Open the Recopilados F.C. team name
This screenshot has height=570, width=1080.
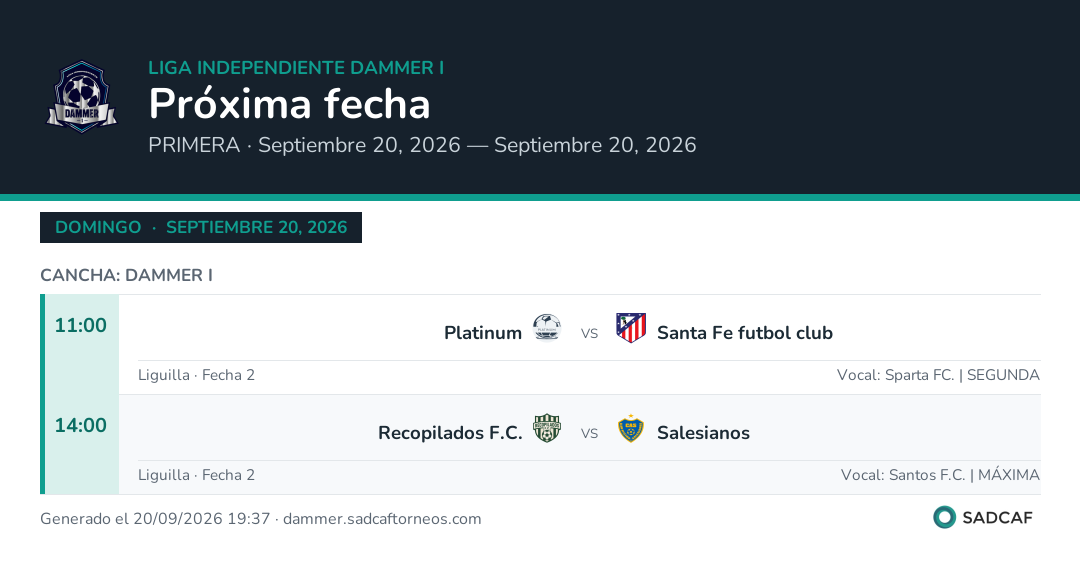coord(450,433)
